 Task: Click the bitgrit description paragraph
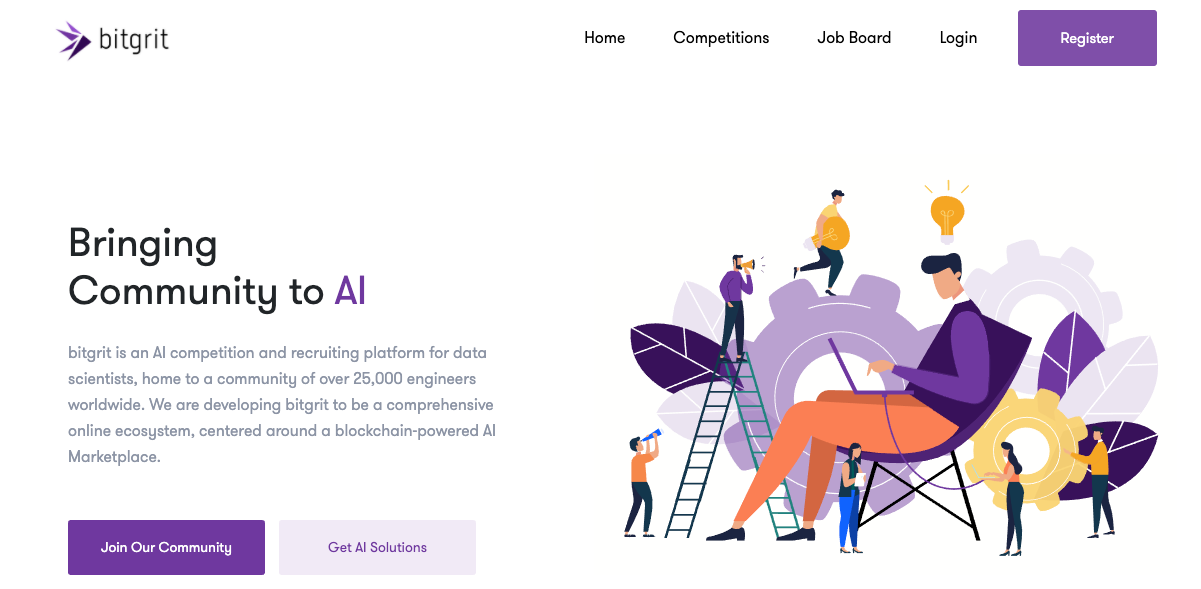(281, 405)
